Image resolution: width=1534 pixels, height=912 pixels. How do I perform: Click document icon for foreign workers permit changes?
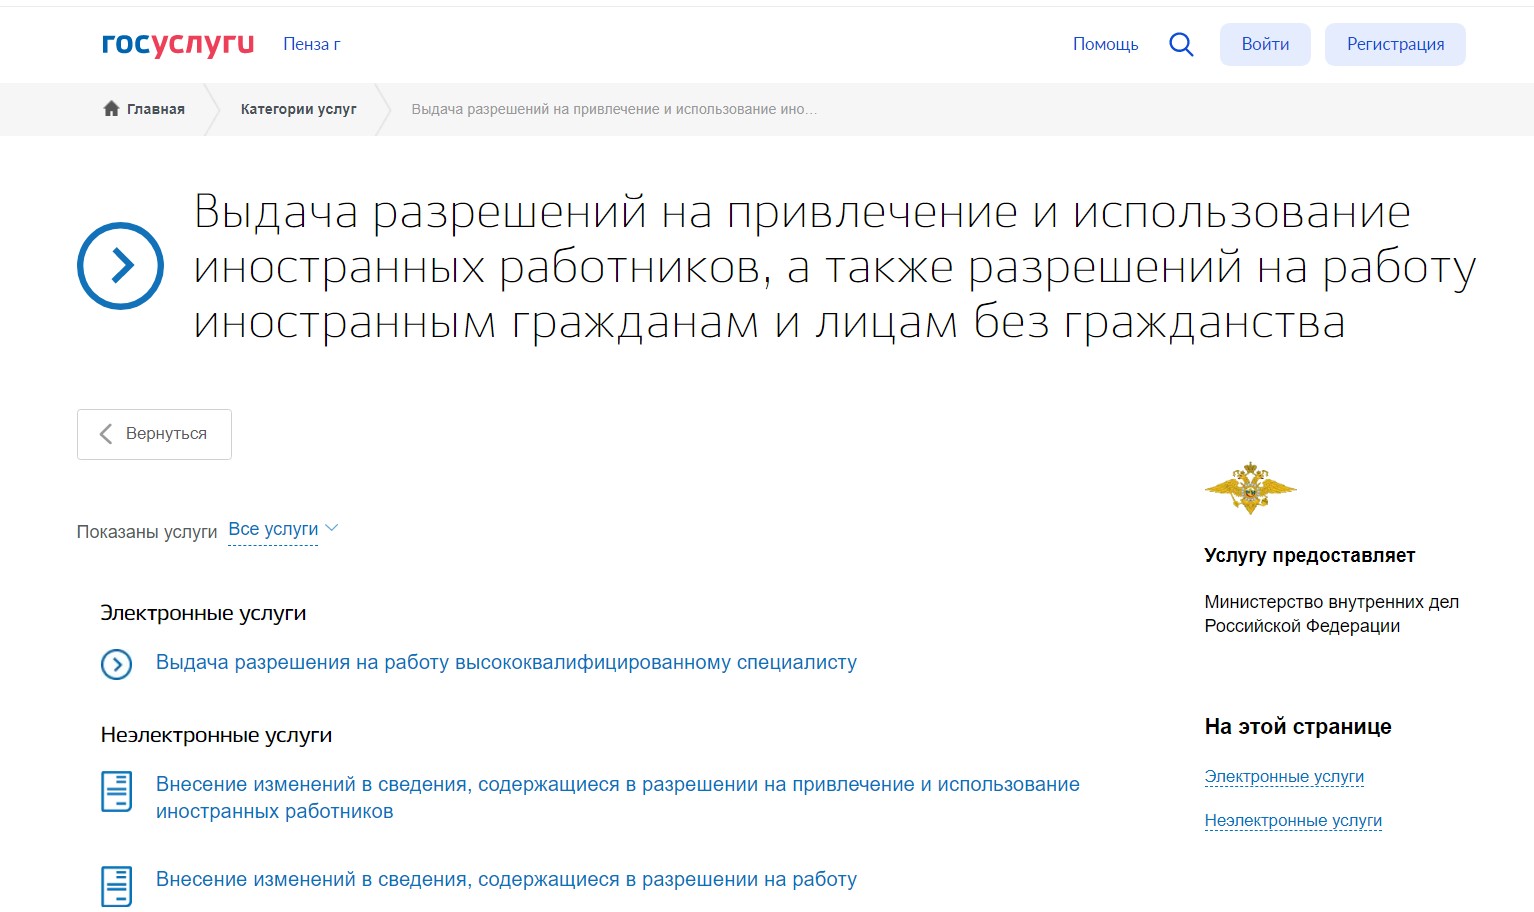pyautogui.click(x=117, y=792)
